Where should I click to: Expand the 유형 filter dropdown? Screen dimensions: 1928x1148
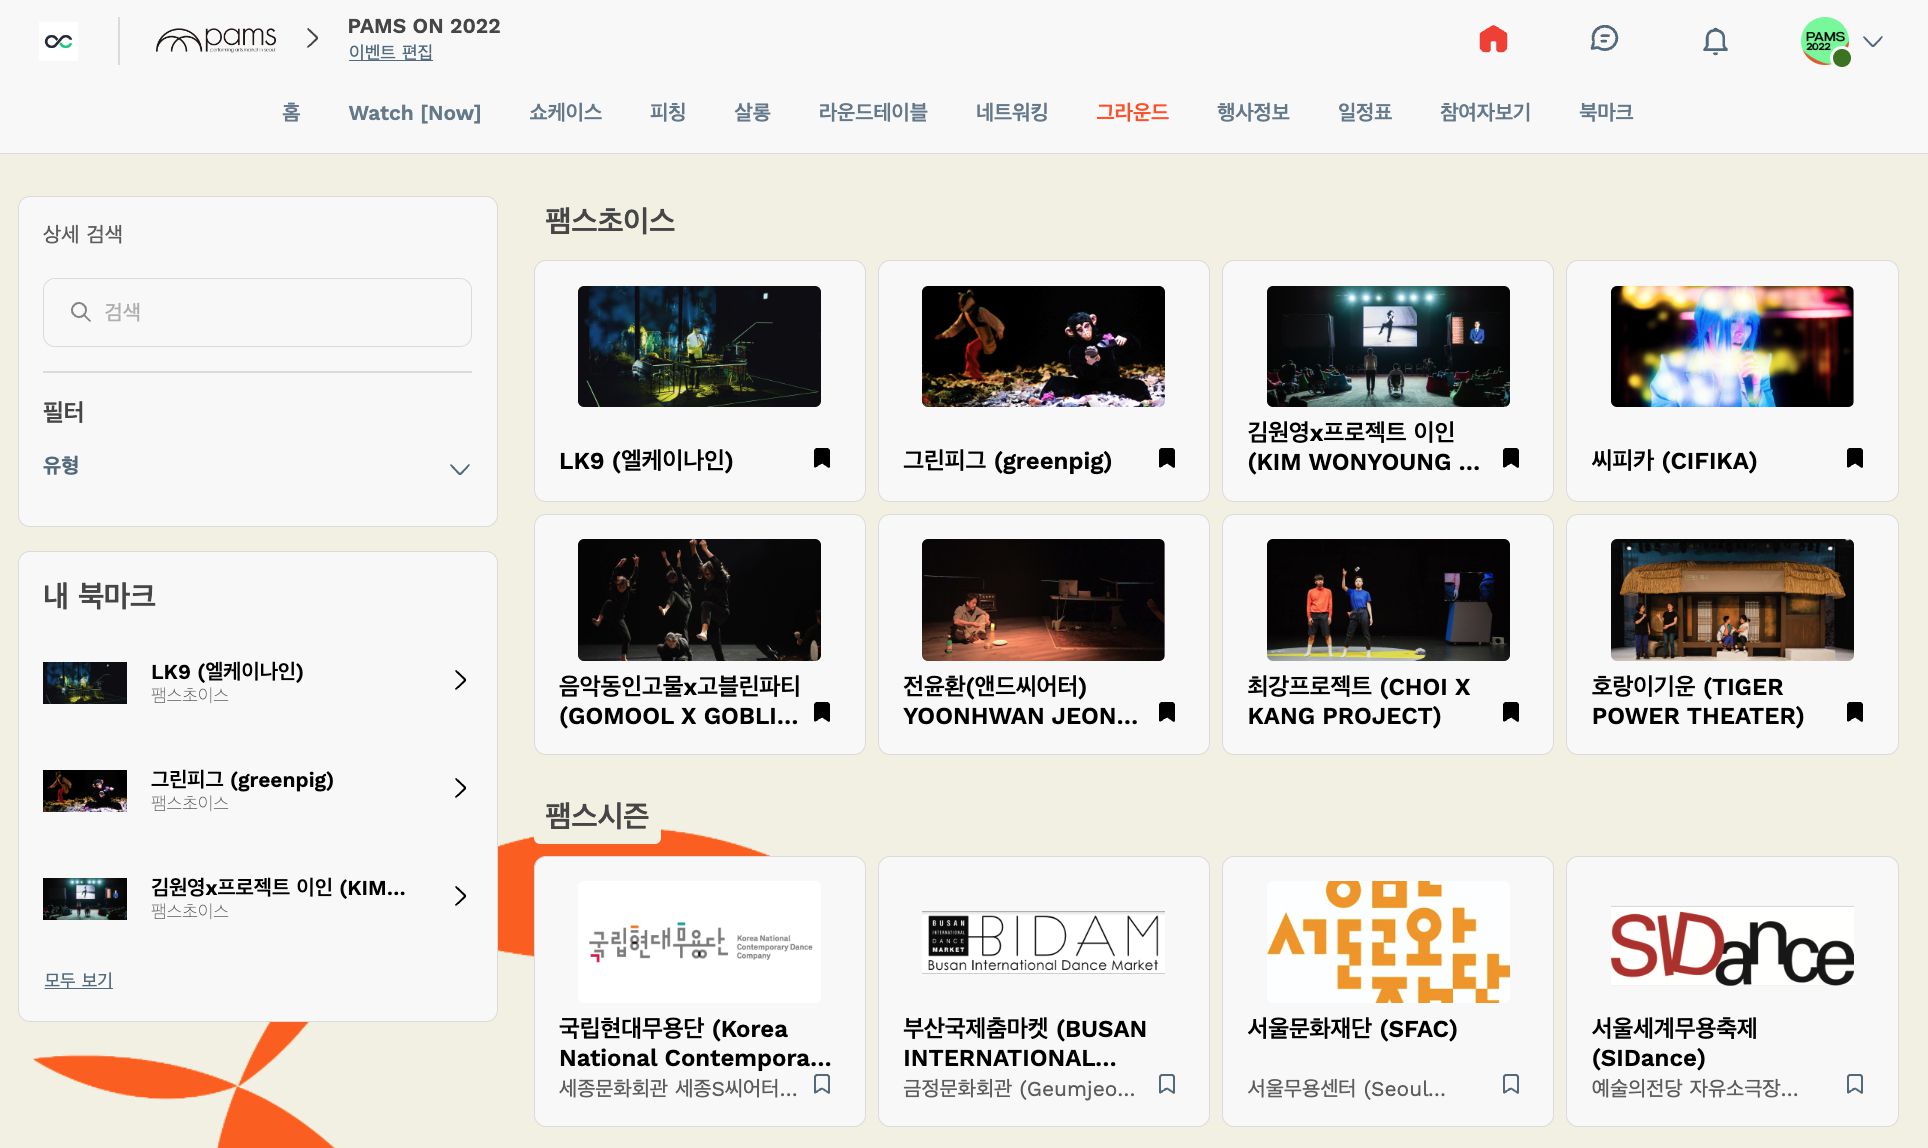pos(257,467)
